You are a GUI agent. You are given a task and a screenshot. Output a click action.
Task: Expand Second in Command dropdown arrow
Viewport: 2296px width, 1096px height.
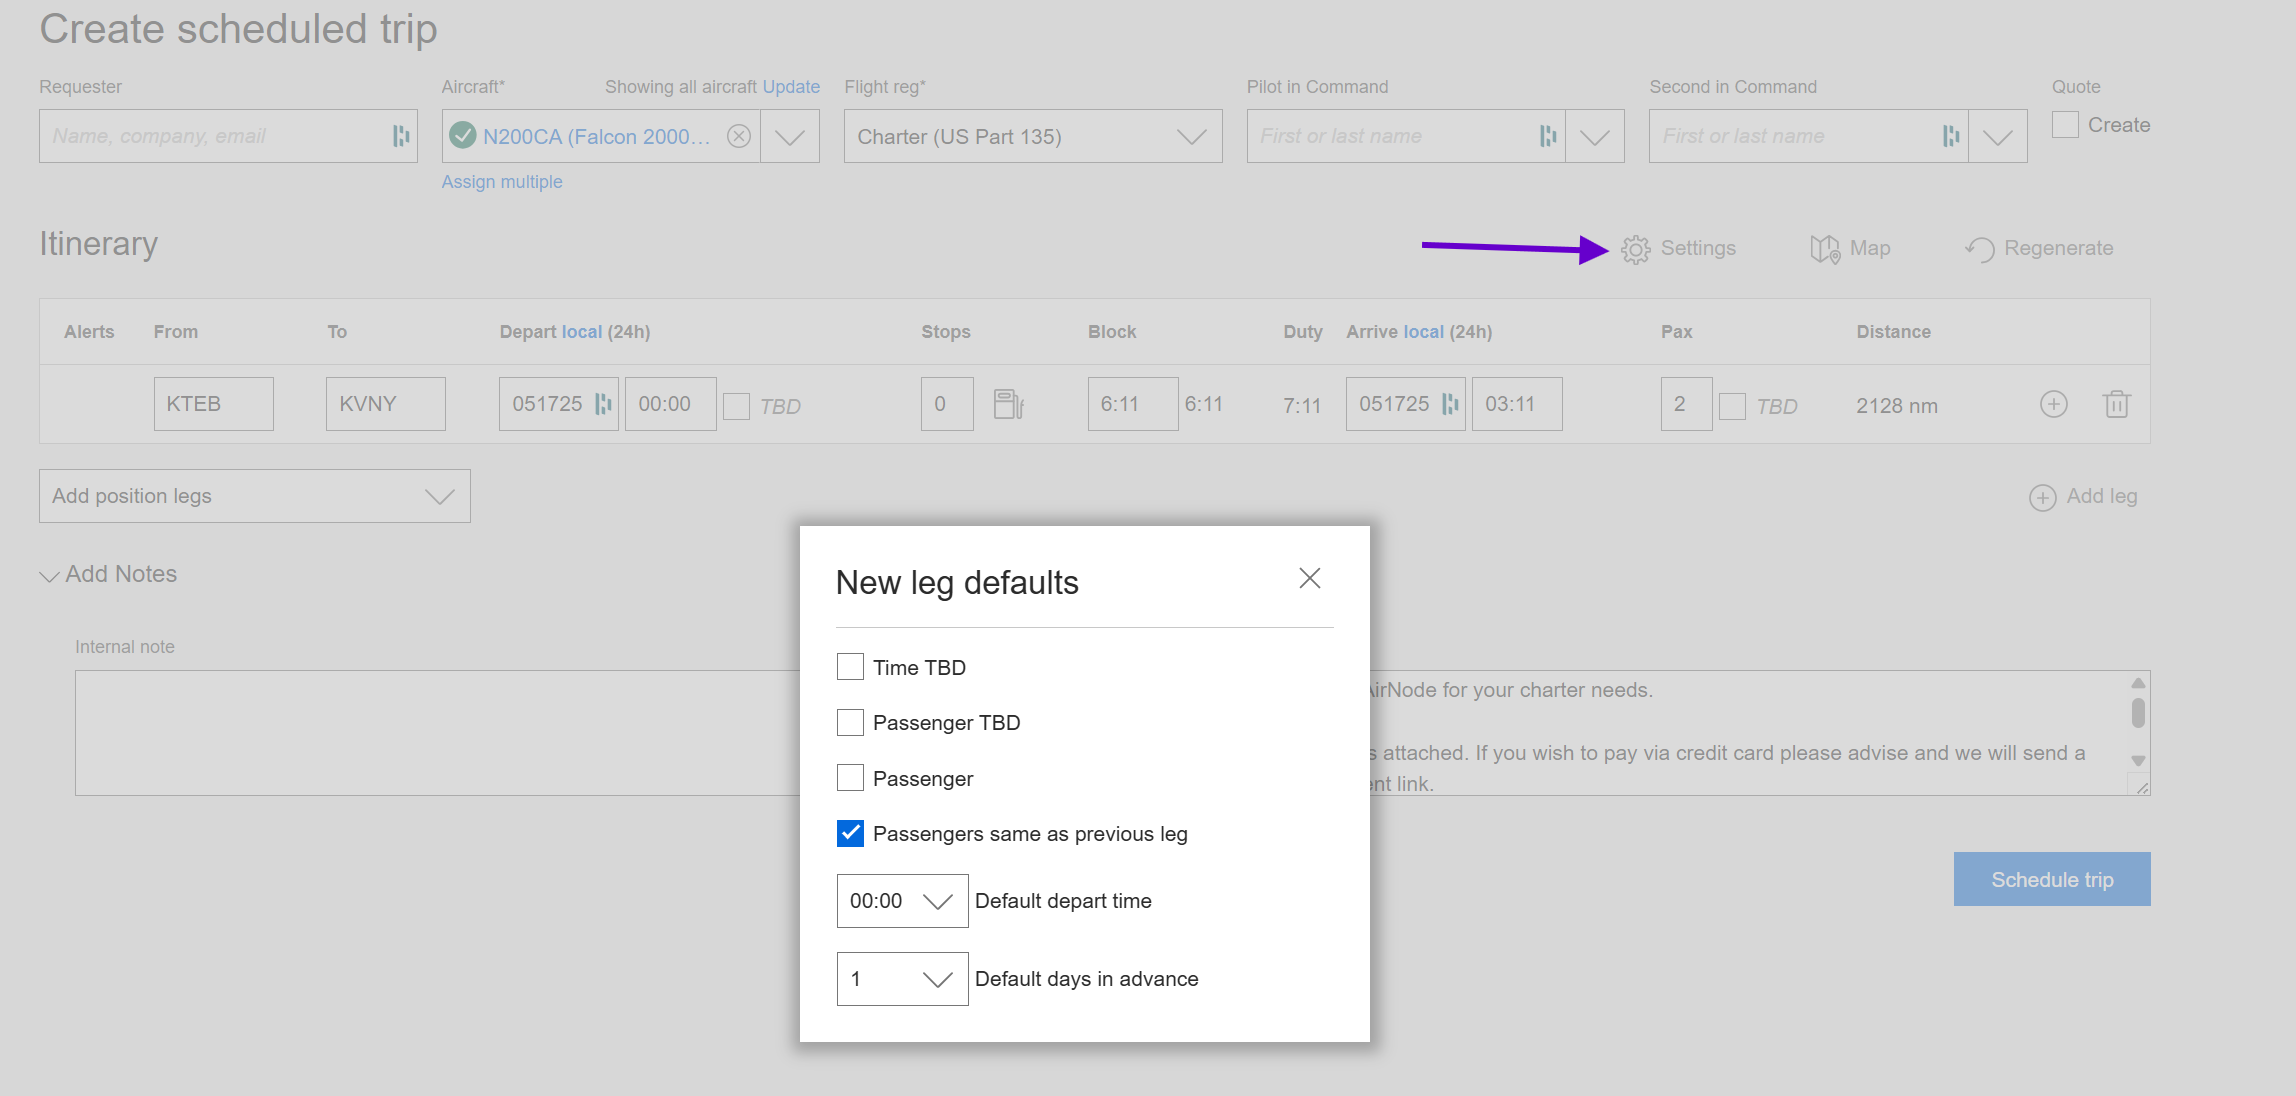click(1998, 136)
